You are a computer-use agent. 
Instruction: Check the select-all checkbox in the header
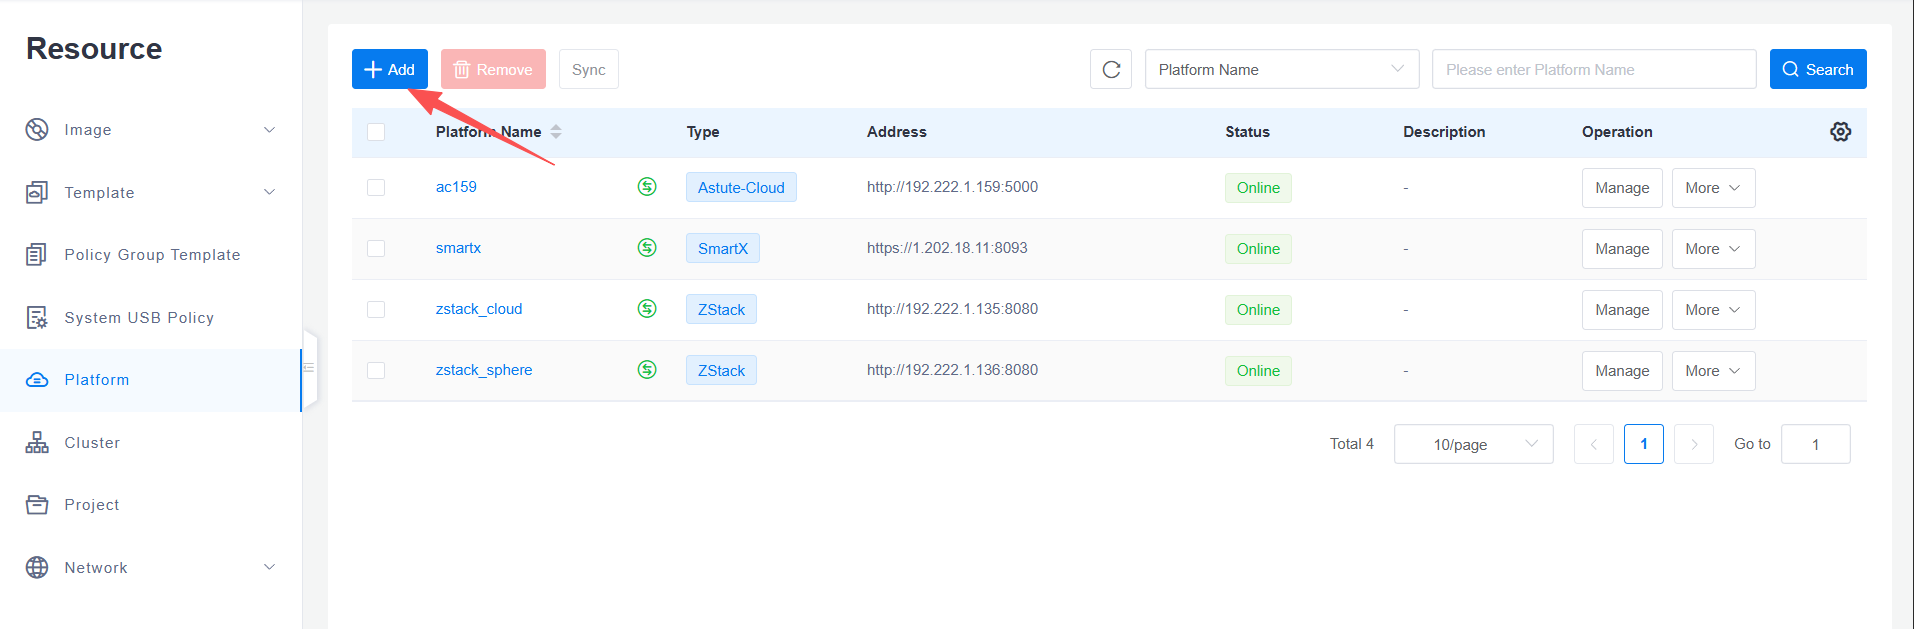pos(376,132)
